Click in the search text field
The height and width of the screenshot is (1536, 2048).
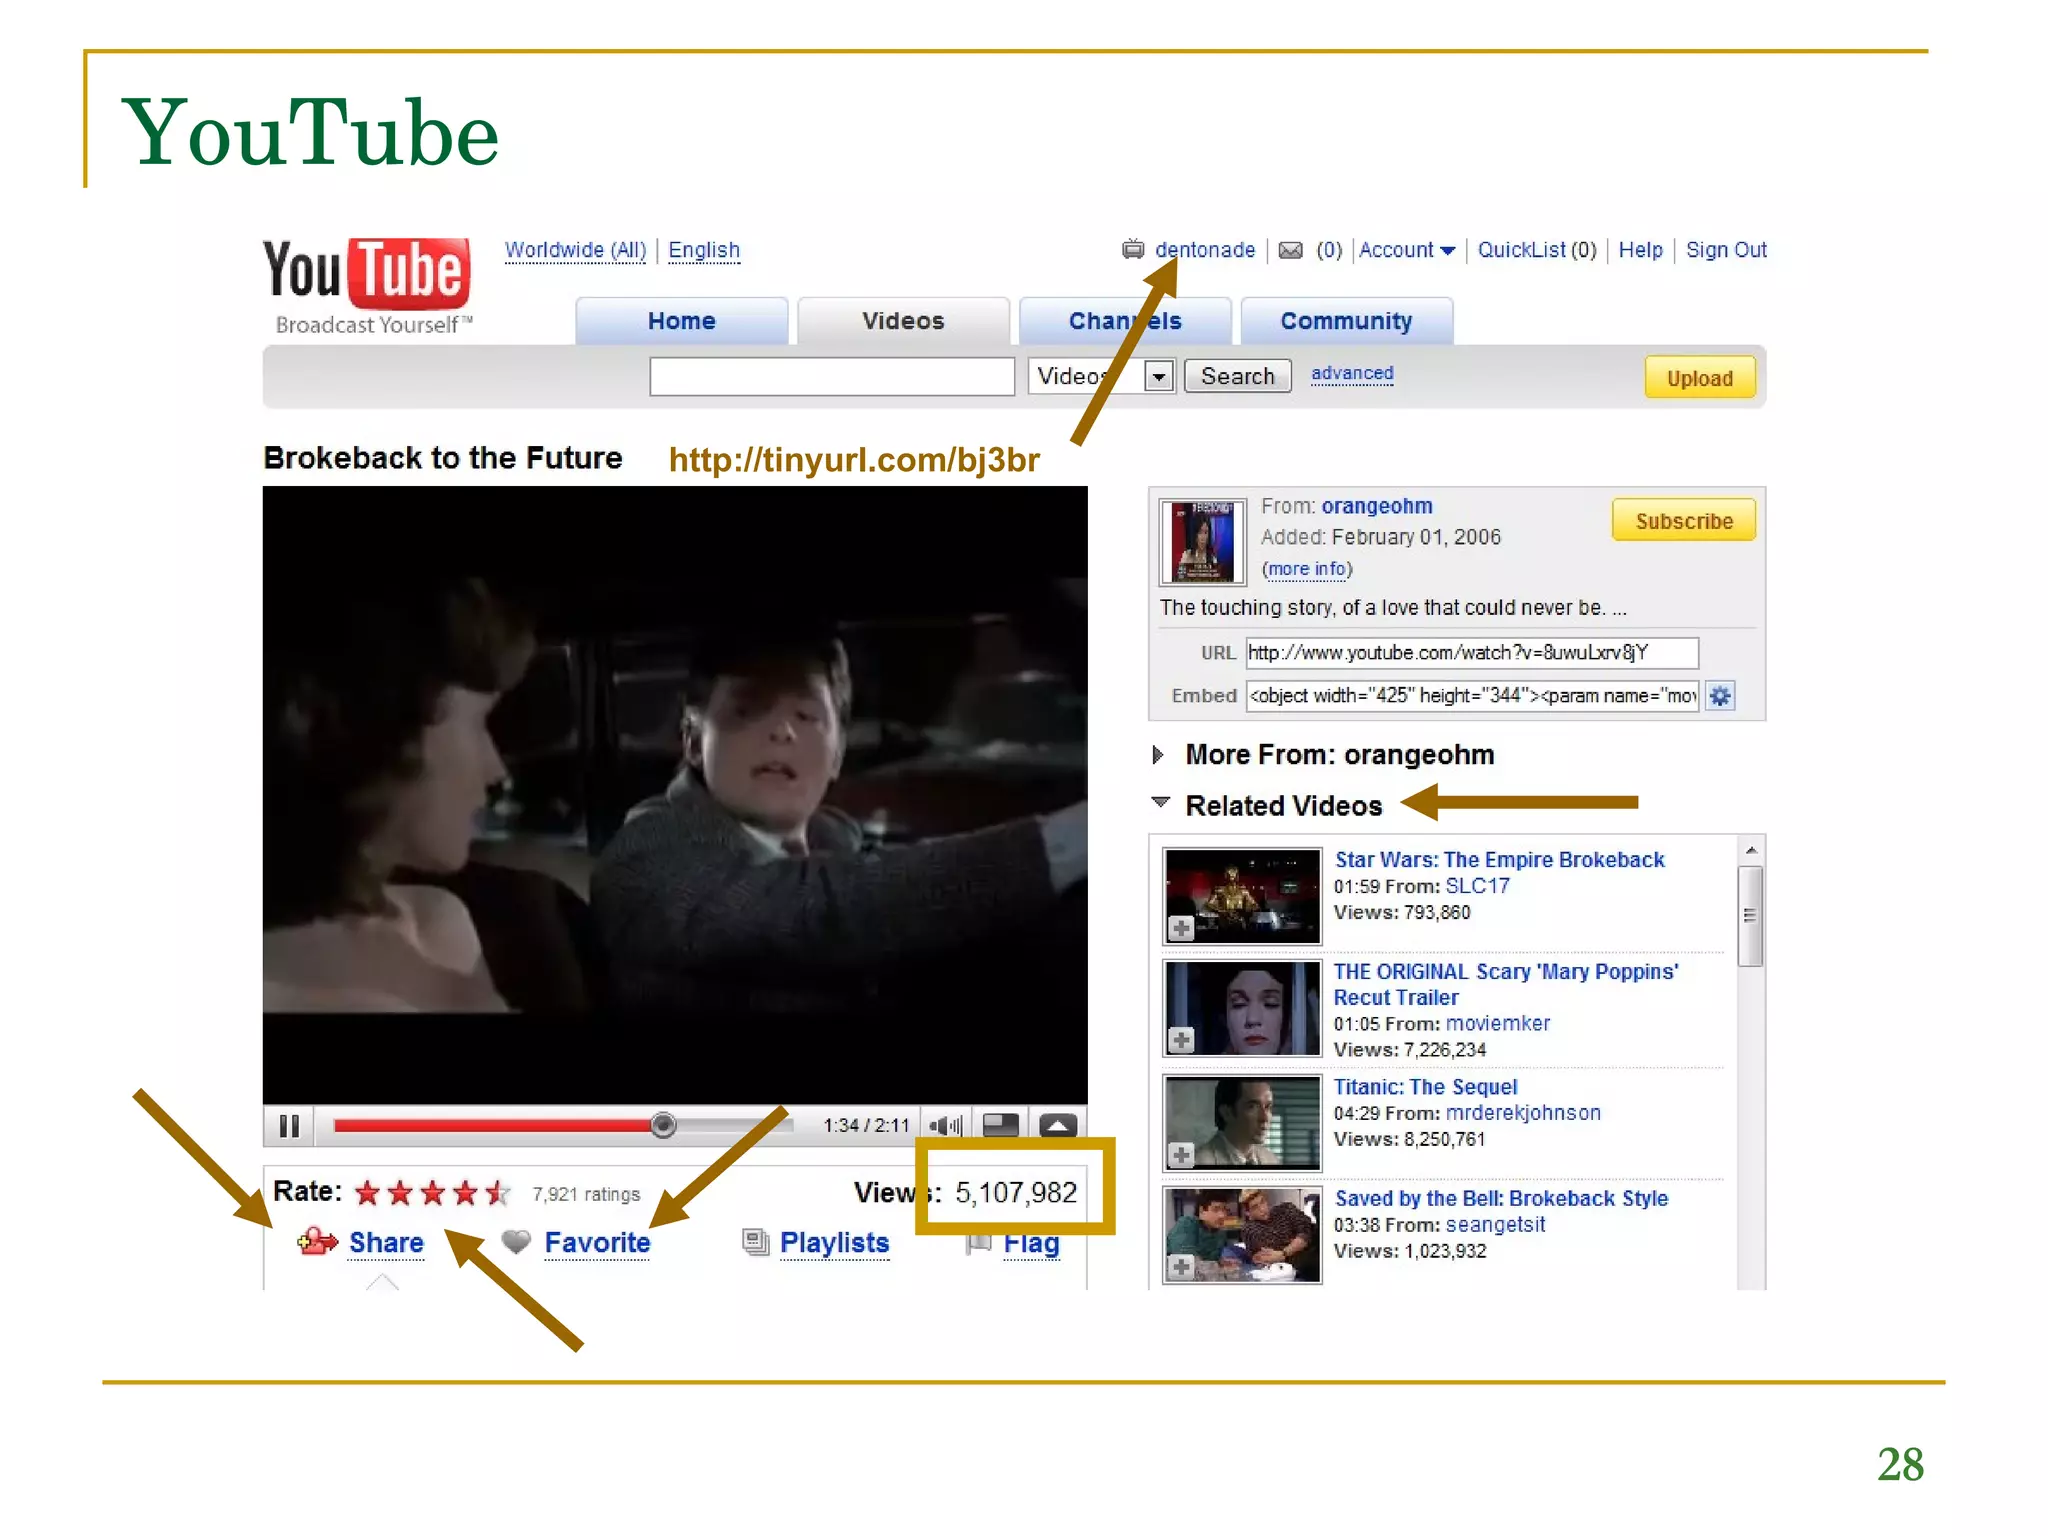[x=832, y=377]
